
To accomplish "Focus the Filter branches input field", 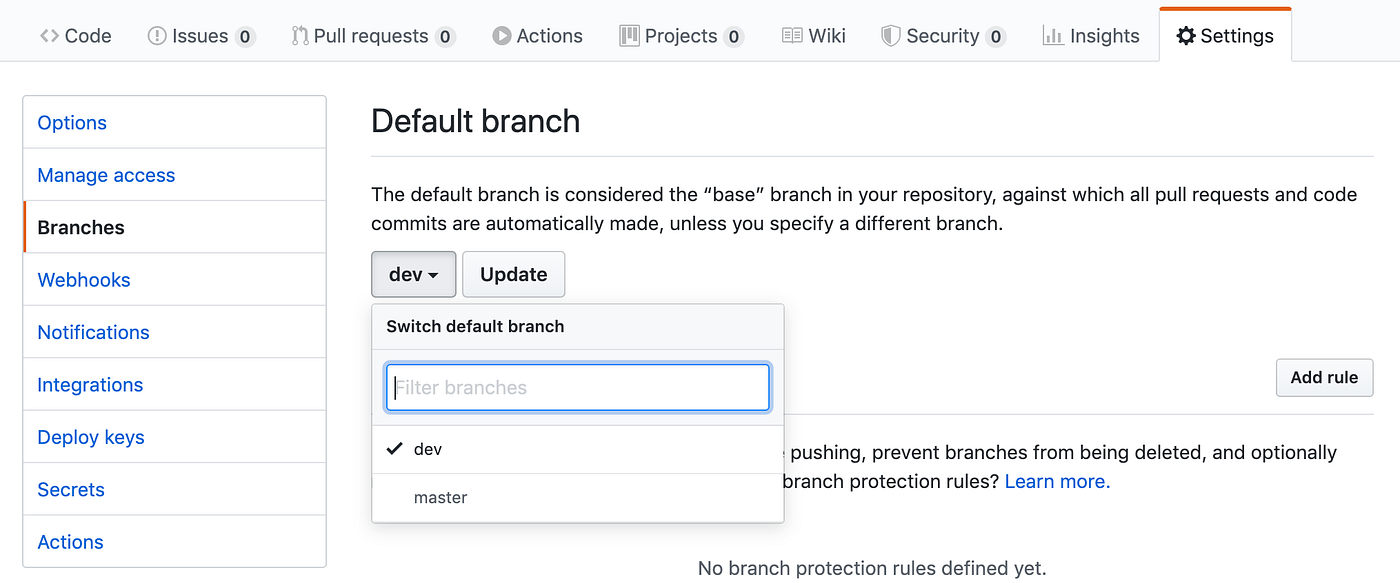I will coord(578,388).
